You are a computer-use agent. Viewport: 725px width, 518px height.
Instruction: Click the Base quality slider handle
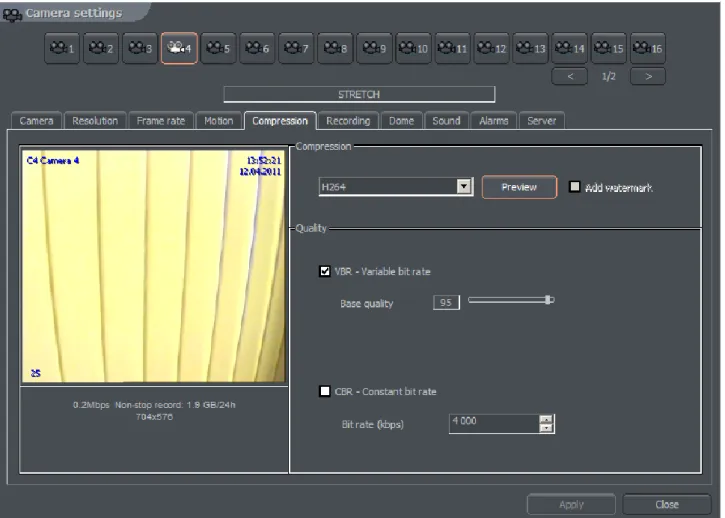548,300
